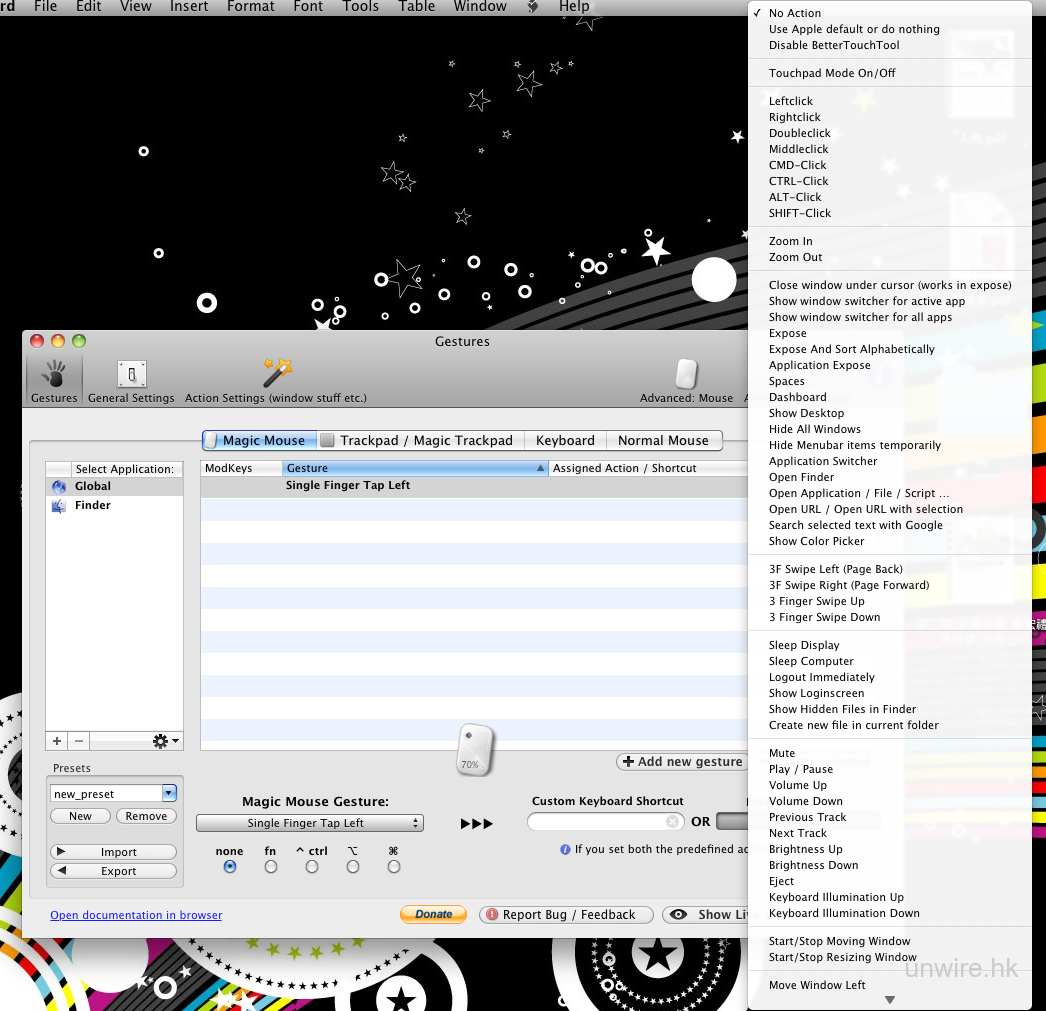The image size is (1046, 1011).
Task: Open the Gestures toolbar pane
Action: (54, 380)
